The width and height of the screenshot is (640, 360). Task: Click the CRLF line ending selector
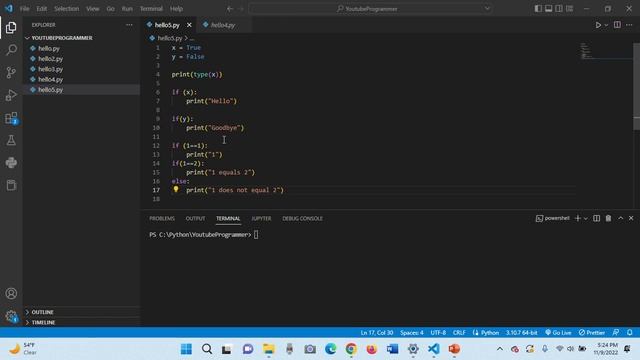[x=459, y=333]
